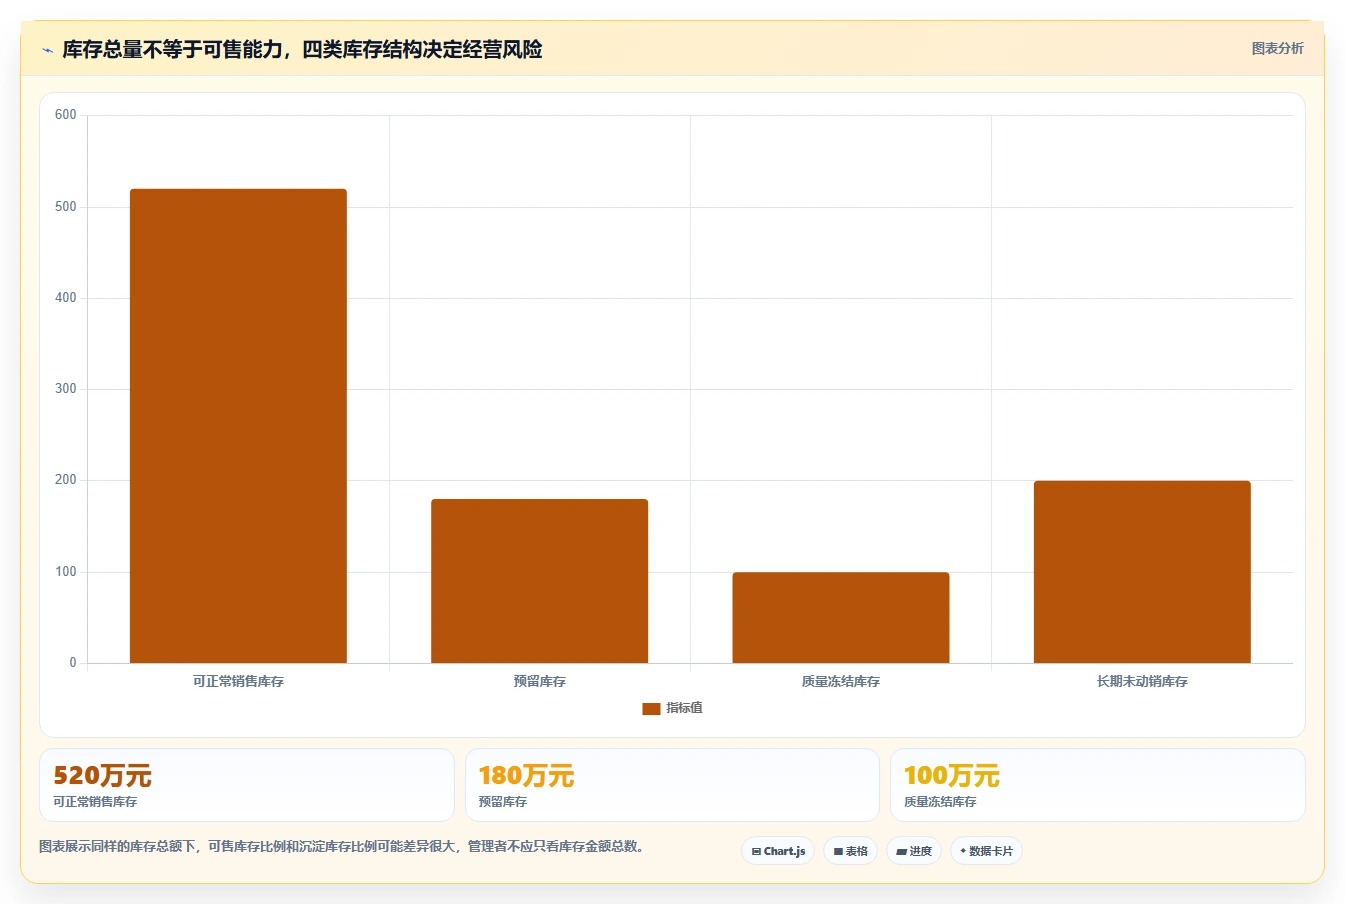Click the y-axis value 200

click(66, 480)
